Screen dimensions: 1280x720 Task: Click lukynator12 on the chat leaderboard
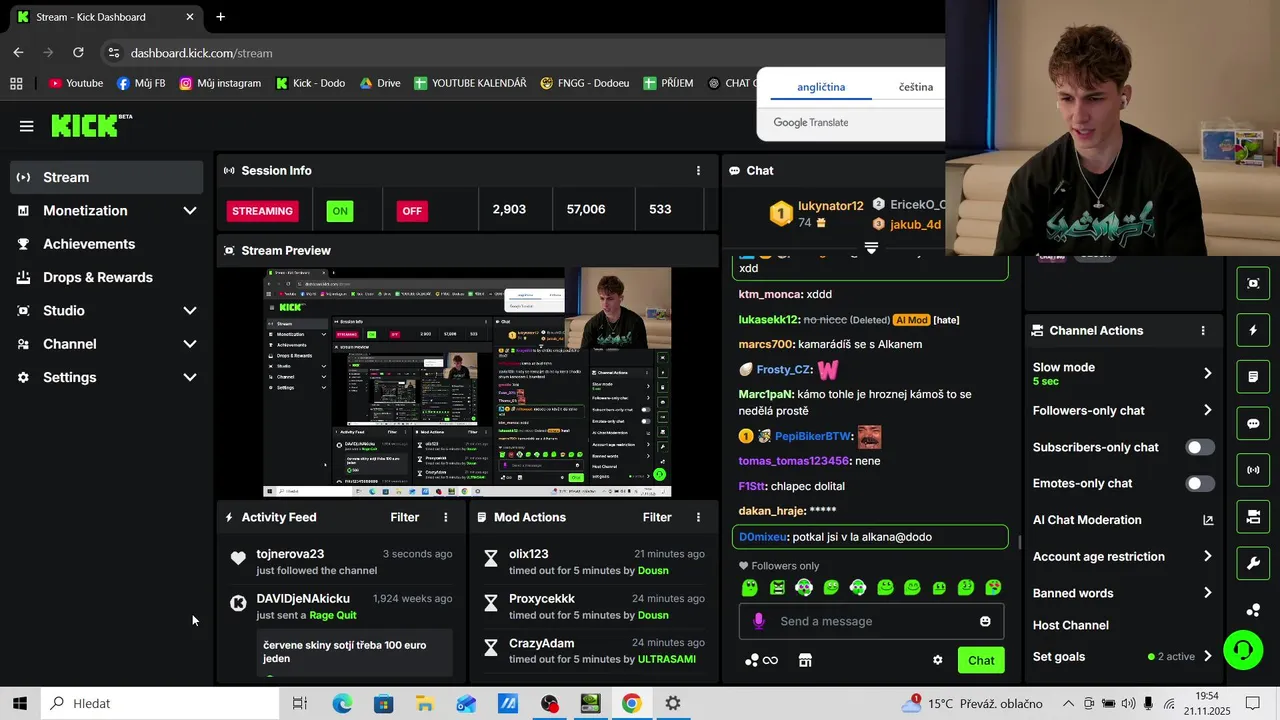click(830, 206)
